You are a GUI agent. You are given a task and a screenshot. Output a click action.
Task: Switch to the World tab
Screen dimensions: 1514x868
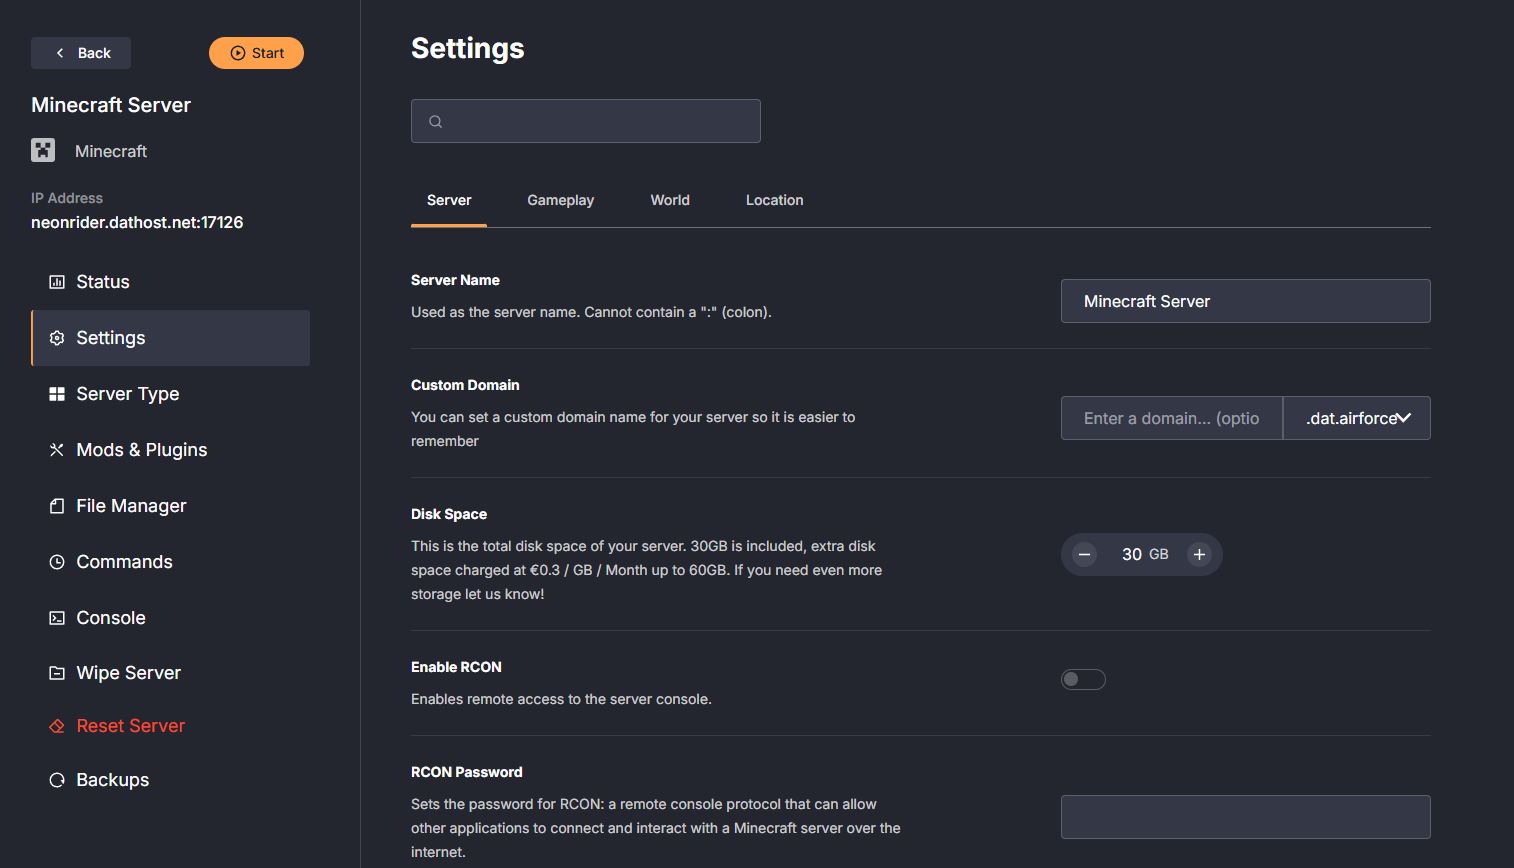[670, 200]
